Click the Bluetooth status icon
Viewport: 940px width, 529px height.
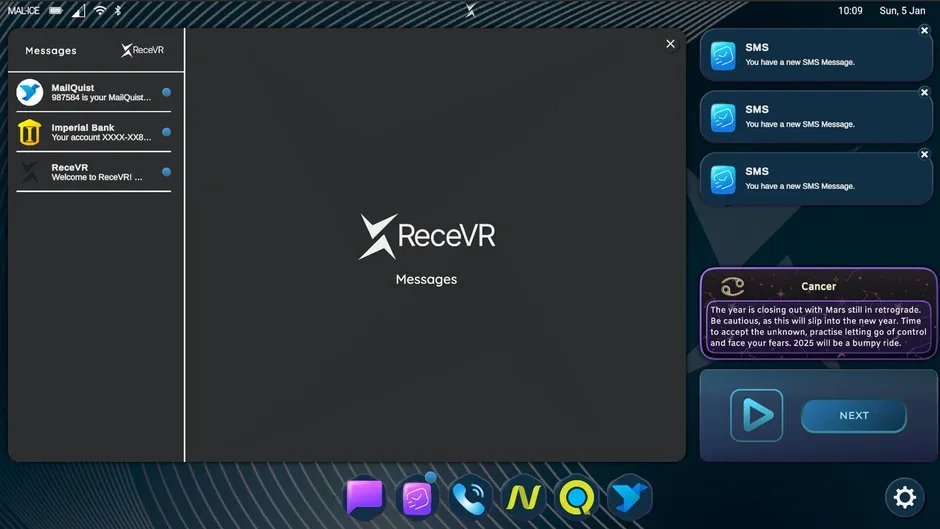[118, 11]
